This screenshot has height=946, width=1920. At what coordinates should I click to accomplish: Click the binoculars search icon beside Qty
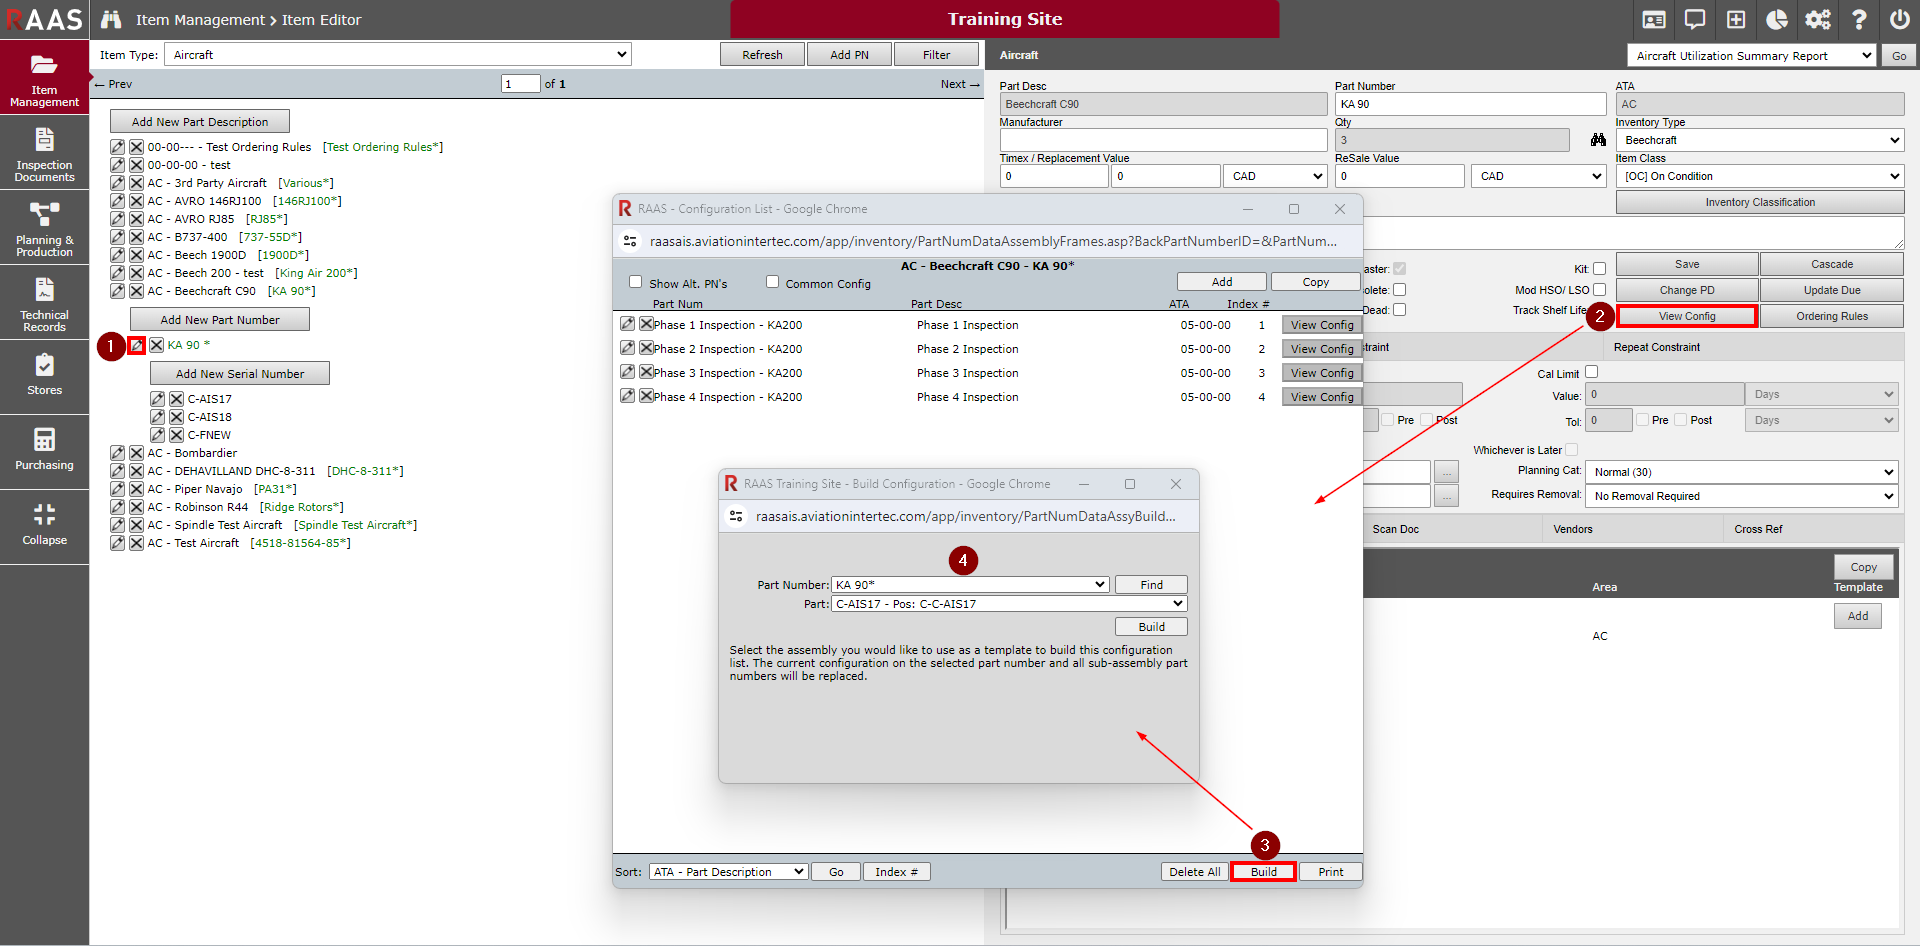point(1598,140)
